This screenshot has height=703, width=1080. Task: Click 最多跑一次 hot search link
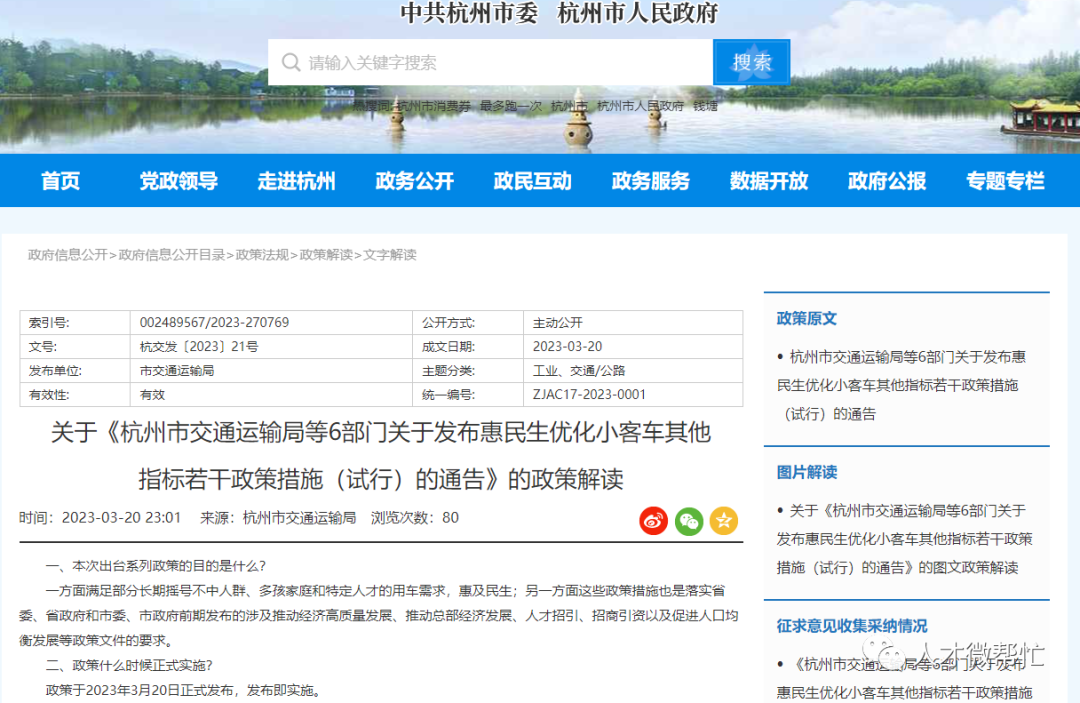click(x=512, y=105)
